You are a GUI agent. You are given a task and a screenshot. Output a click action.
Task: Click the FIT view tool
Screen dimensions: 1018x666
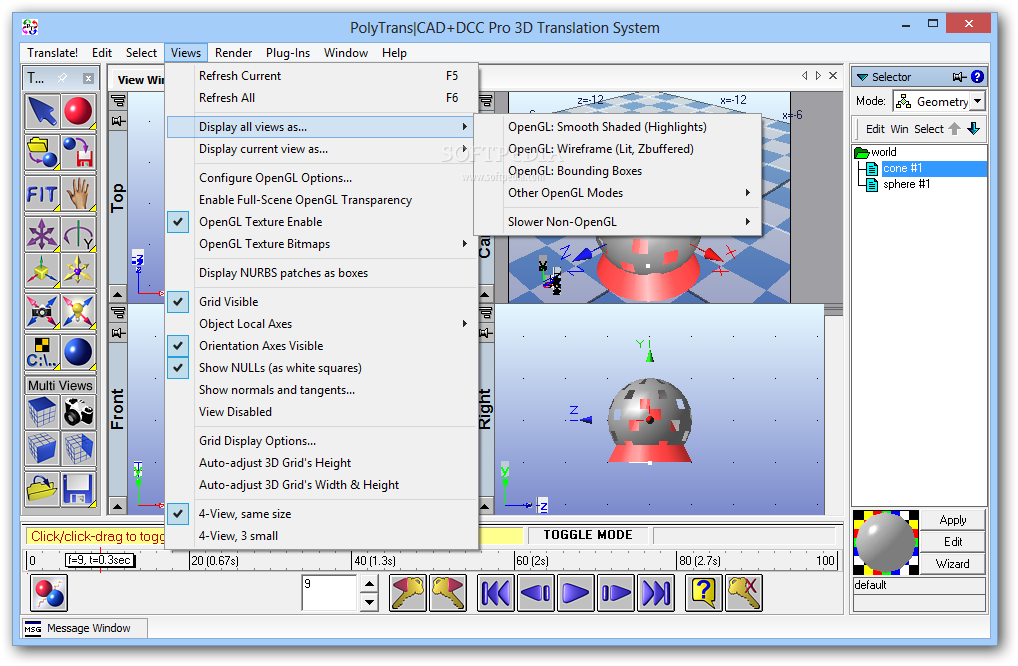pyautogui.click(x=42, y=193)
